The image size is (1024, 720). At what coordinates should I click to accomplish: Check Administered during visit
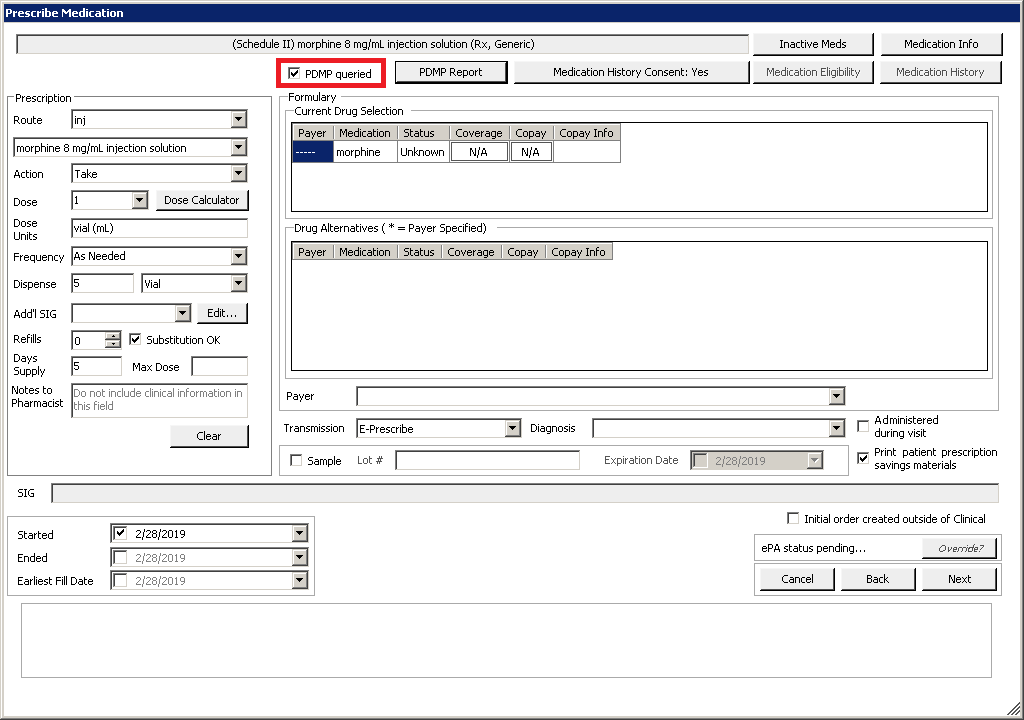coord(863,426)
